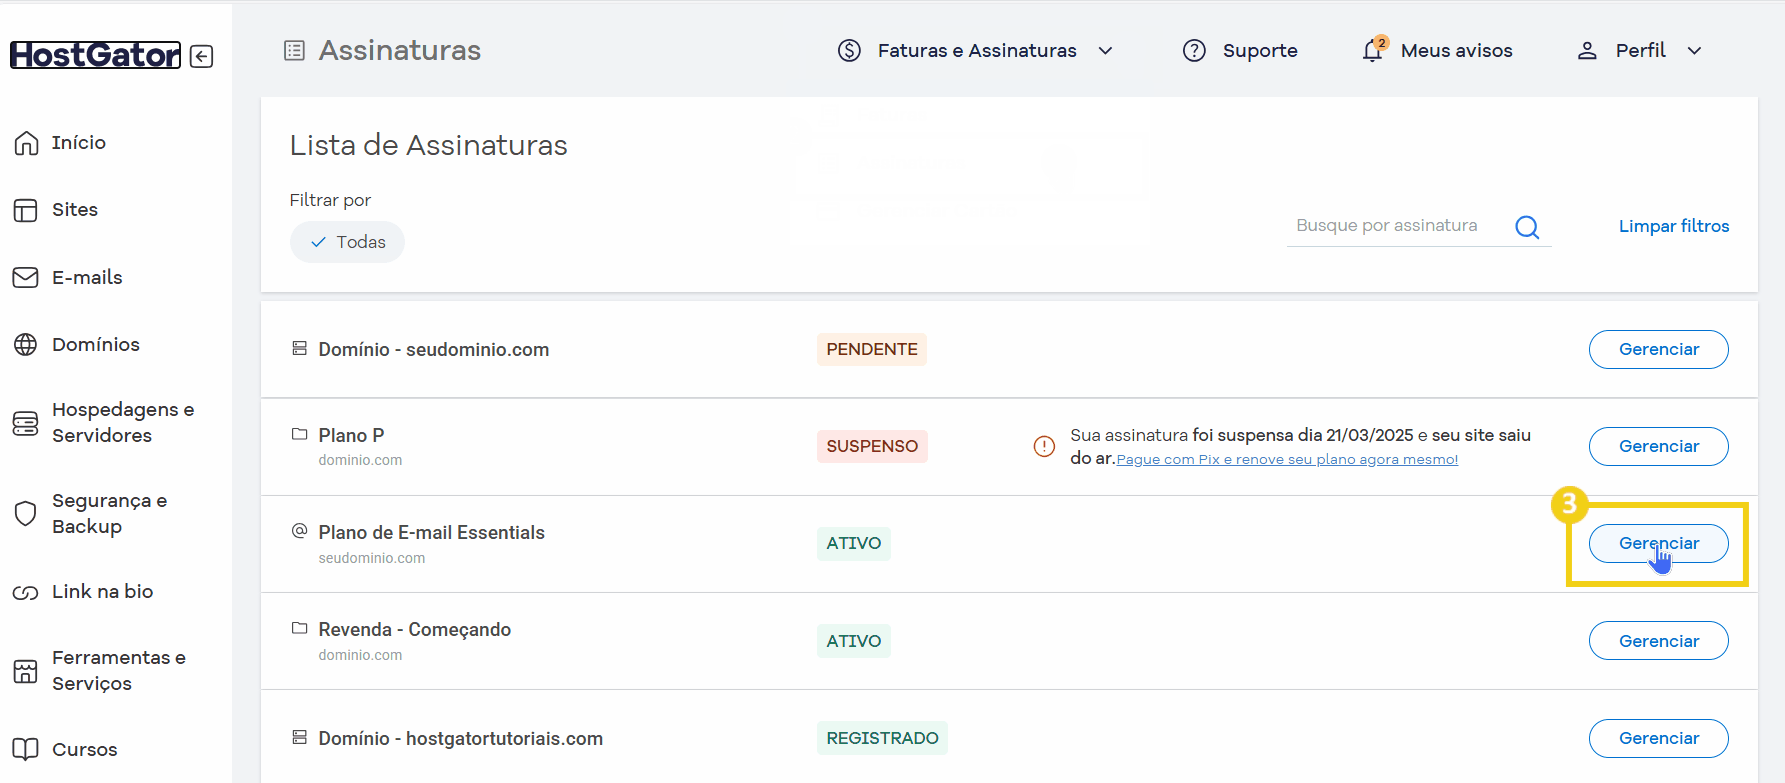Click the Ferramentas e Serviços store icon
Viewport: 1785px width, 783px height.
[x=26, y=671]
